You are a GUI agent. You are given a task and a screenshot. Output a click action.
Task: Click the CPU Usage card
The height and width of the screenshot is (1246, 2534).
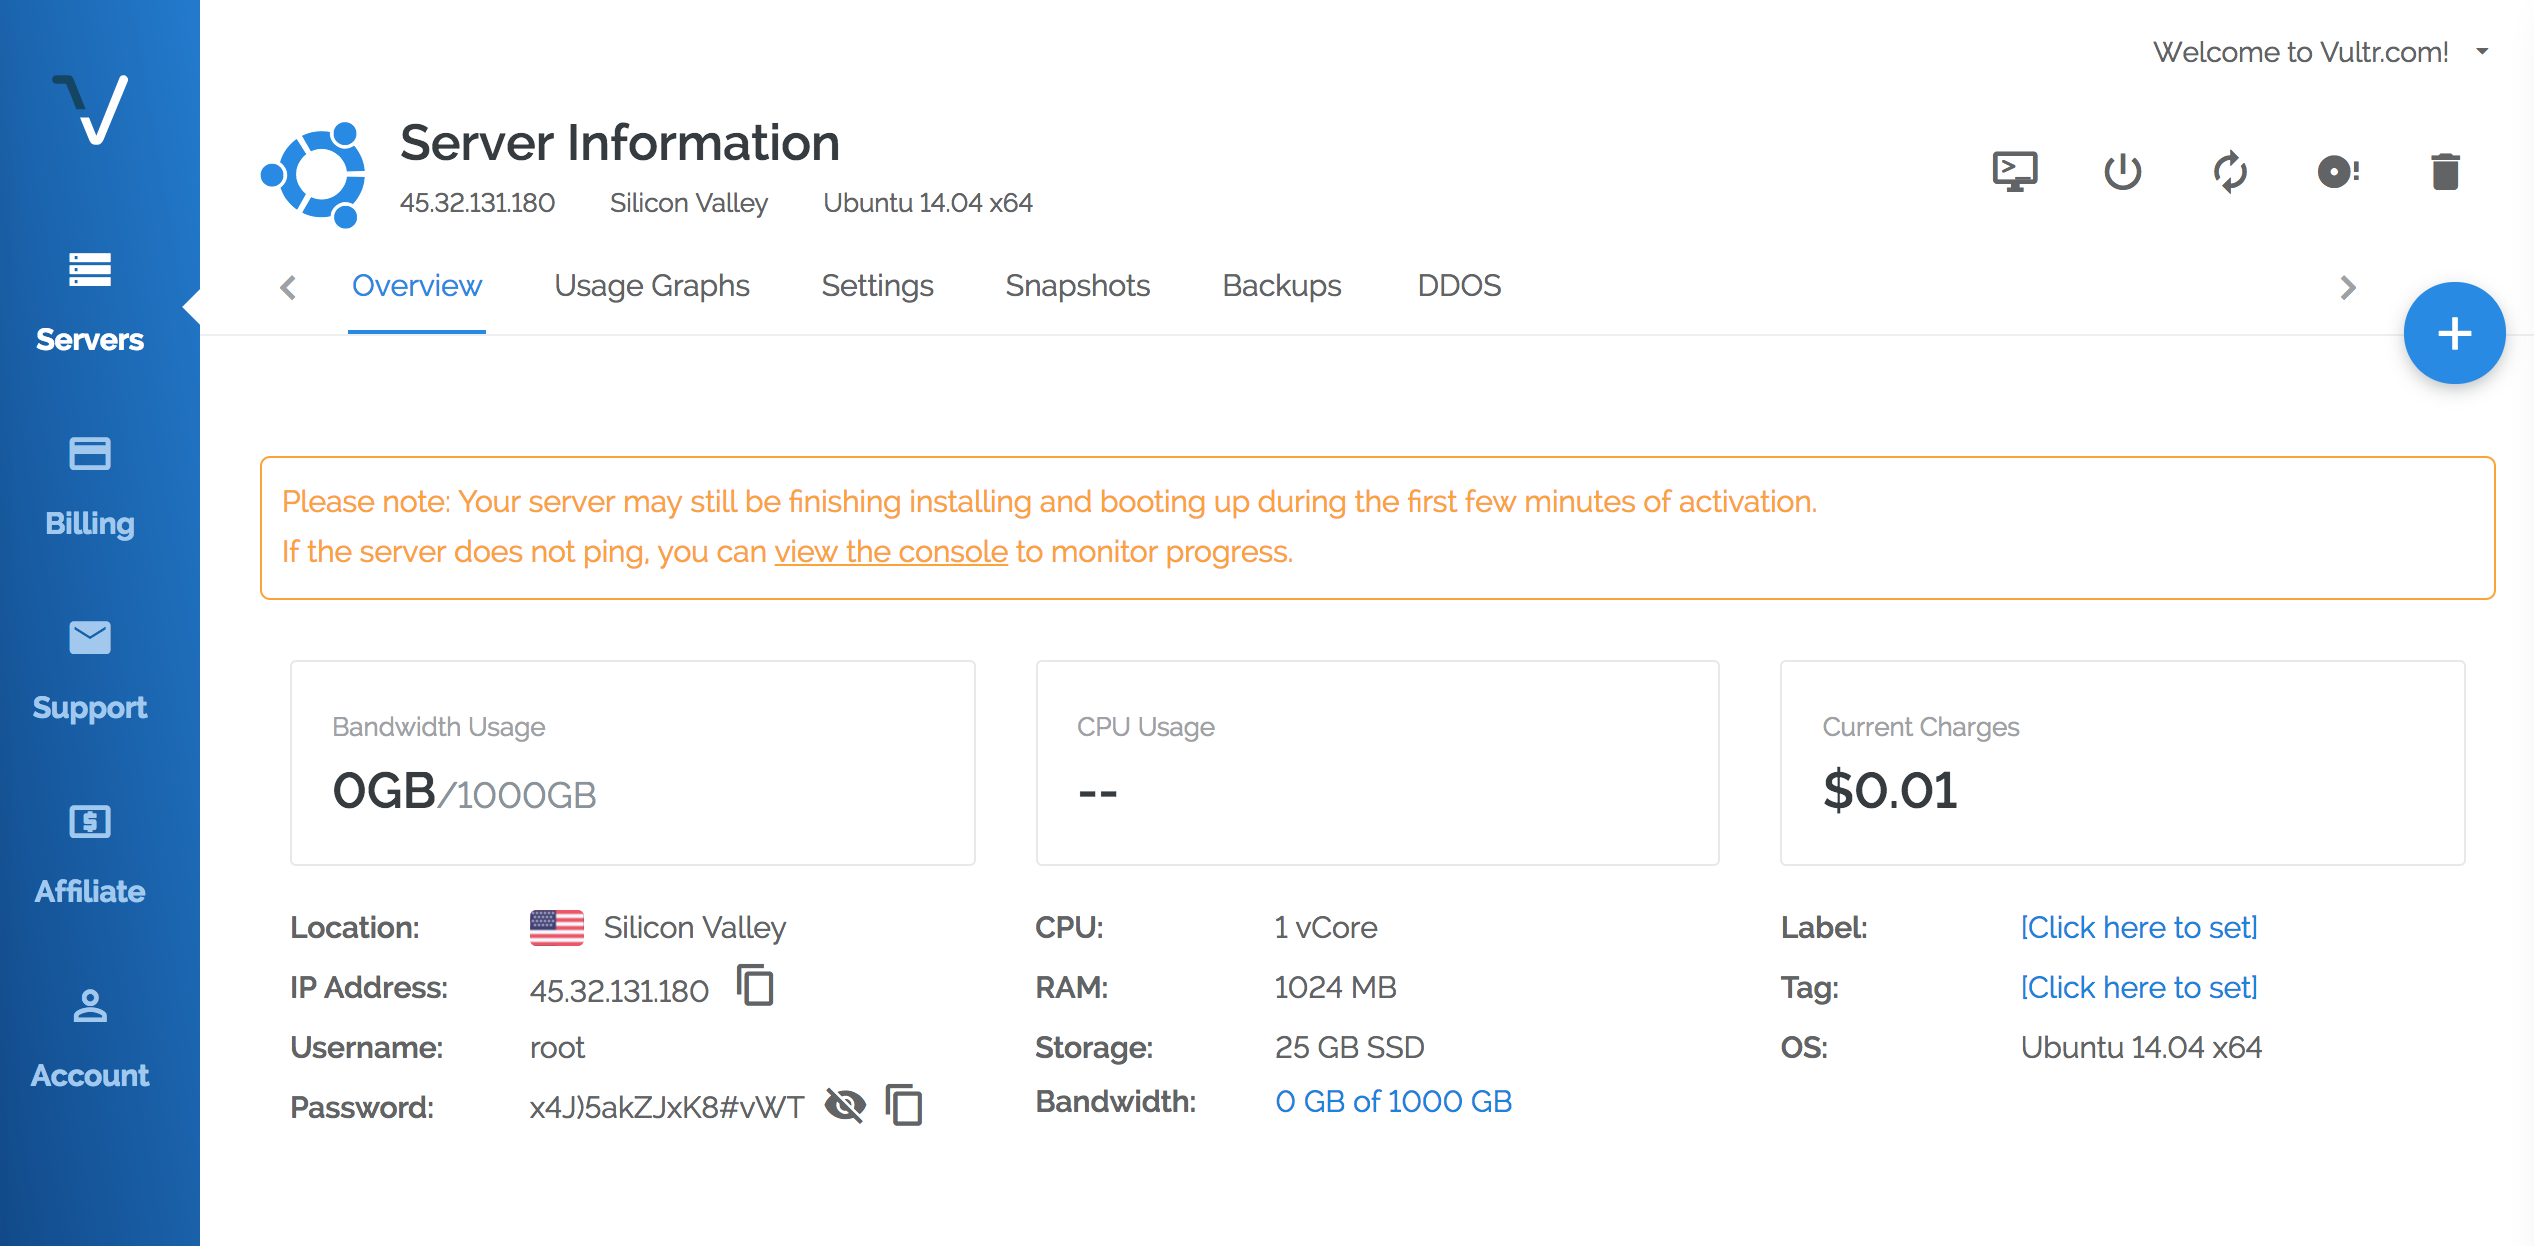pyautogui.click(x=1378, y=763)
